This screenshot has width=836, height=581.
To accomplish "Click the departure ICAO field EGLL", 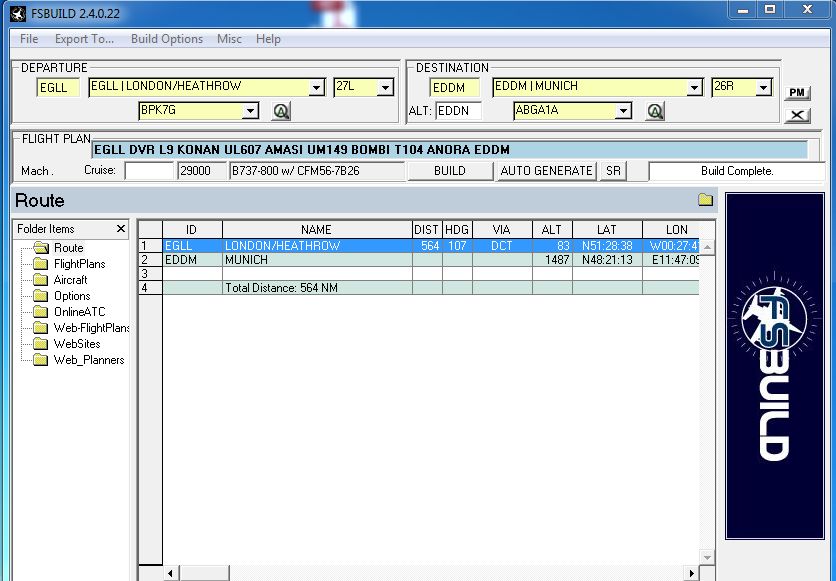I will 58,87.
